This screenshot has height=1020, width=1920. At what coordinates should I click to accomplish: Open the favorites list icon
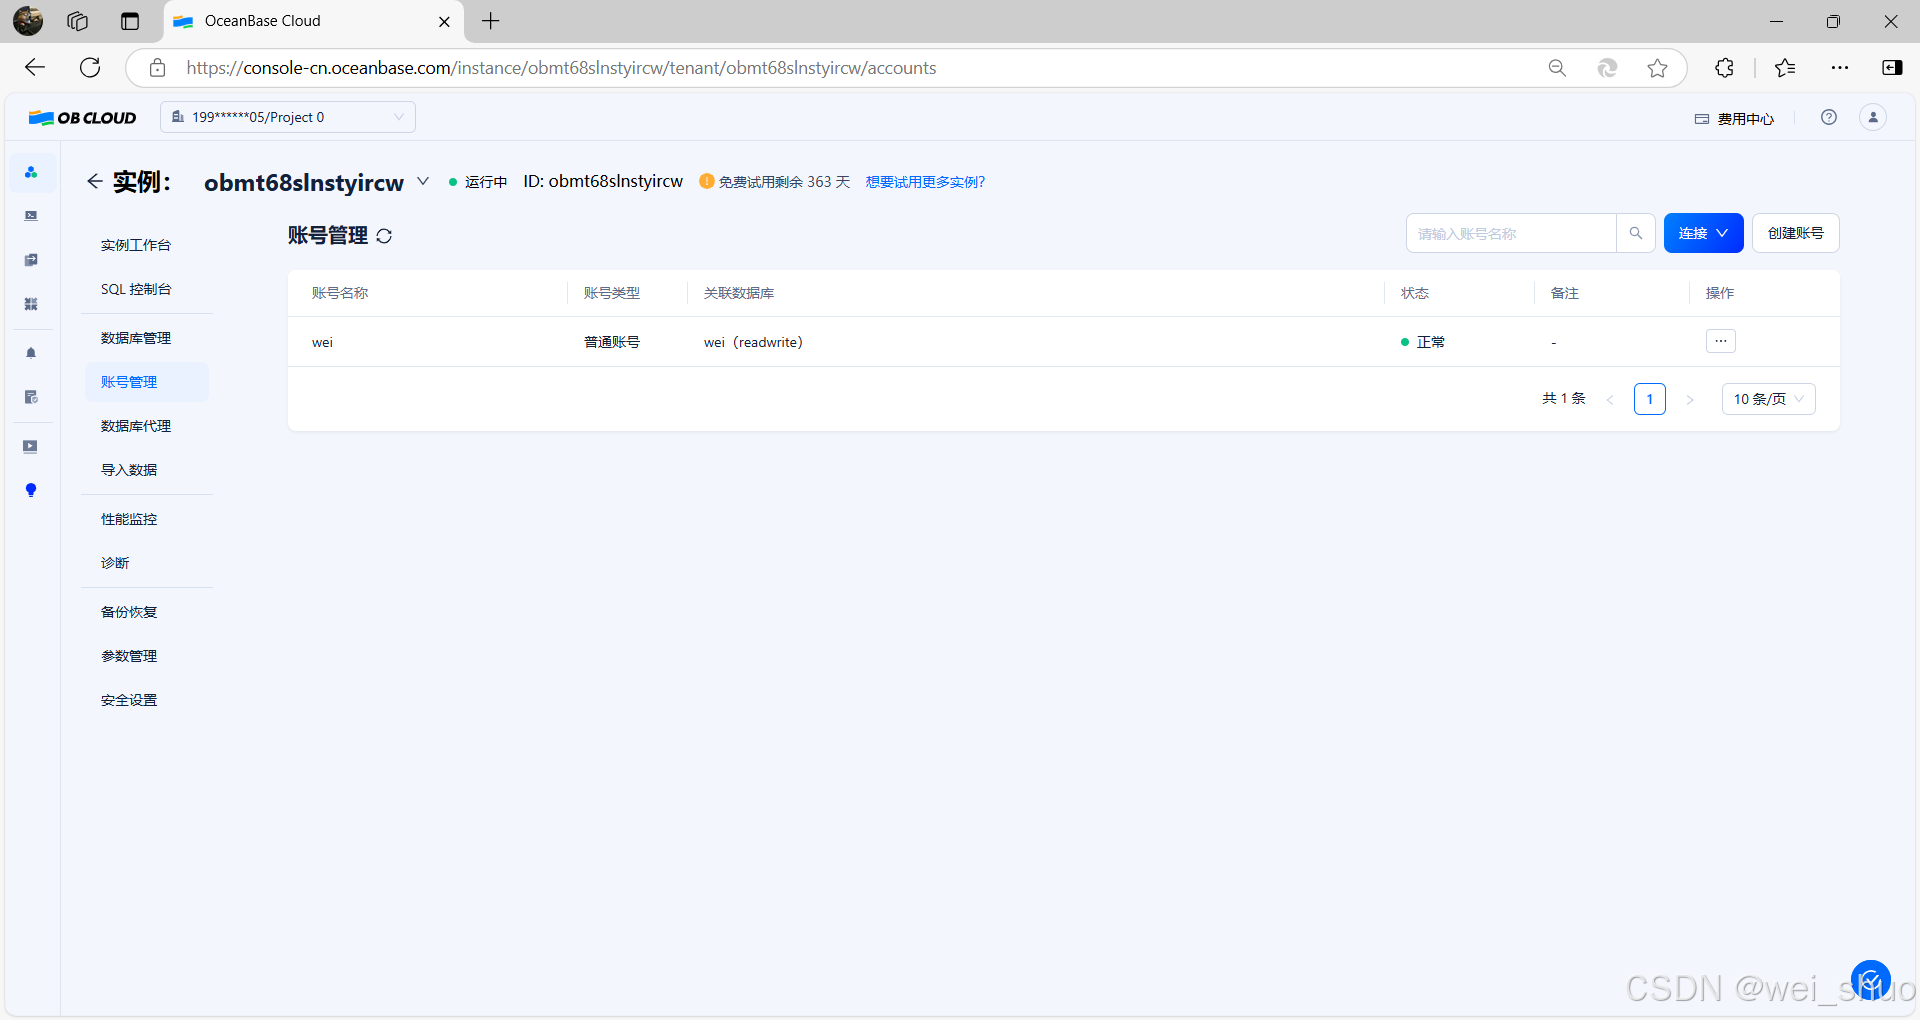[x=1785, y=68]
